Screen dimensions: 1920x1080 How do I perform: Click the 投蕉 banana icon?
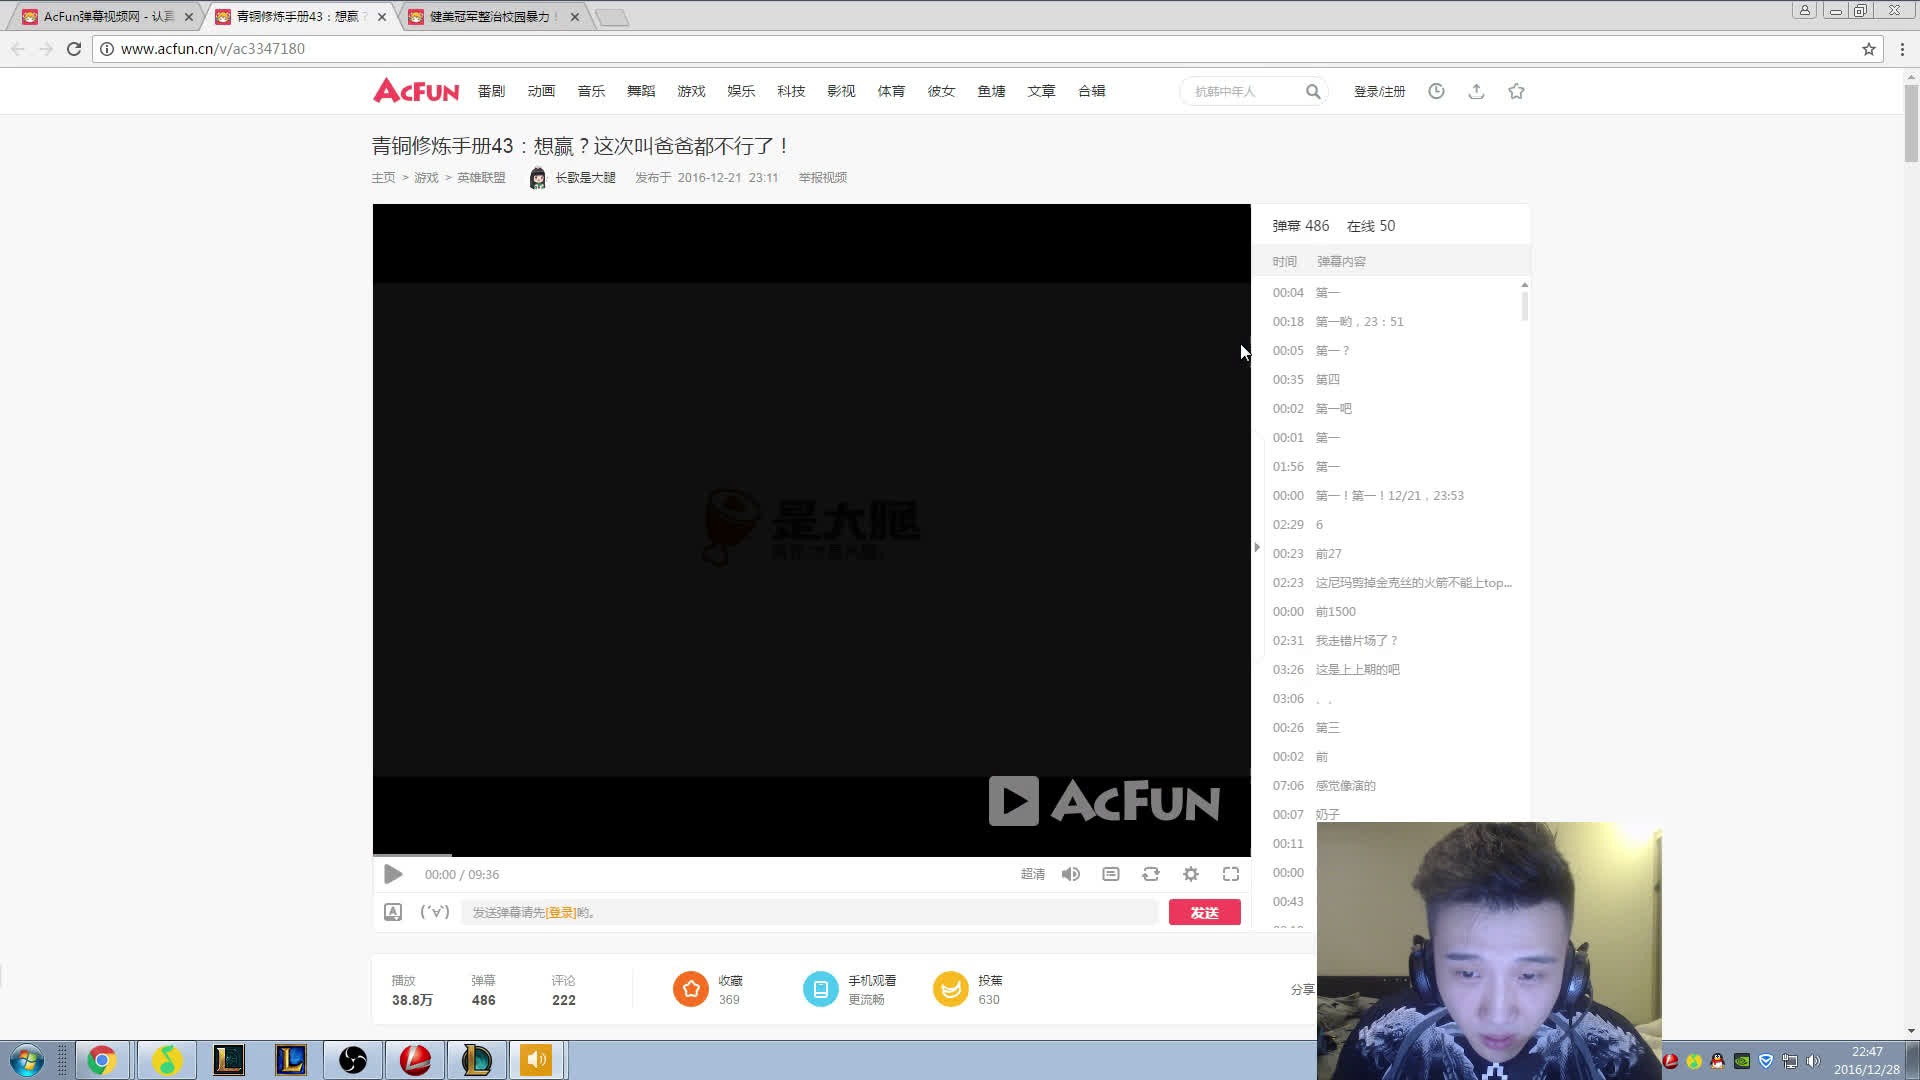coord(951,989)
